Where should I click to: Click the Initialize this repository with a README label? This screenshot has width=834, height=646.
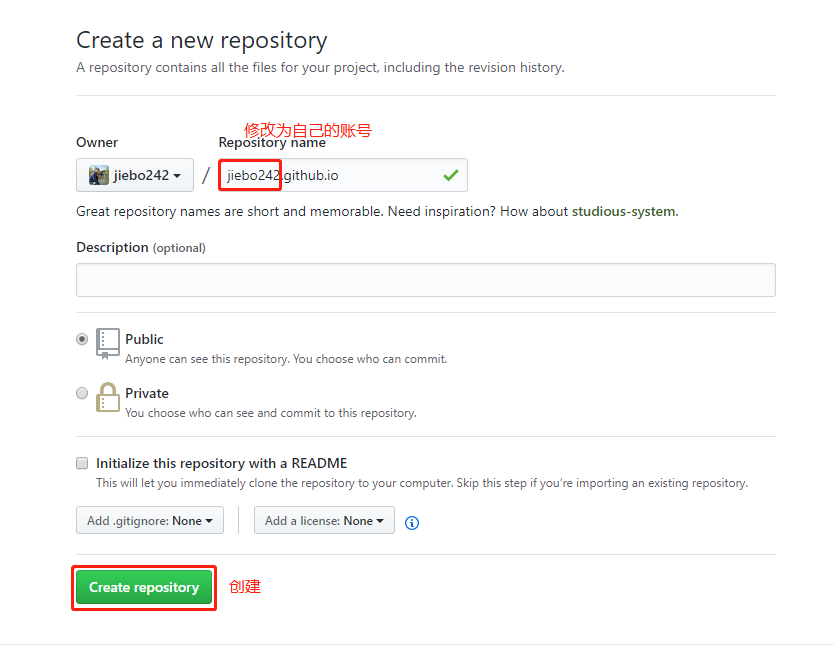(x=221, y=464)
